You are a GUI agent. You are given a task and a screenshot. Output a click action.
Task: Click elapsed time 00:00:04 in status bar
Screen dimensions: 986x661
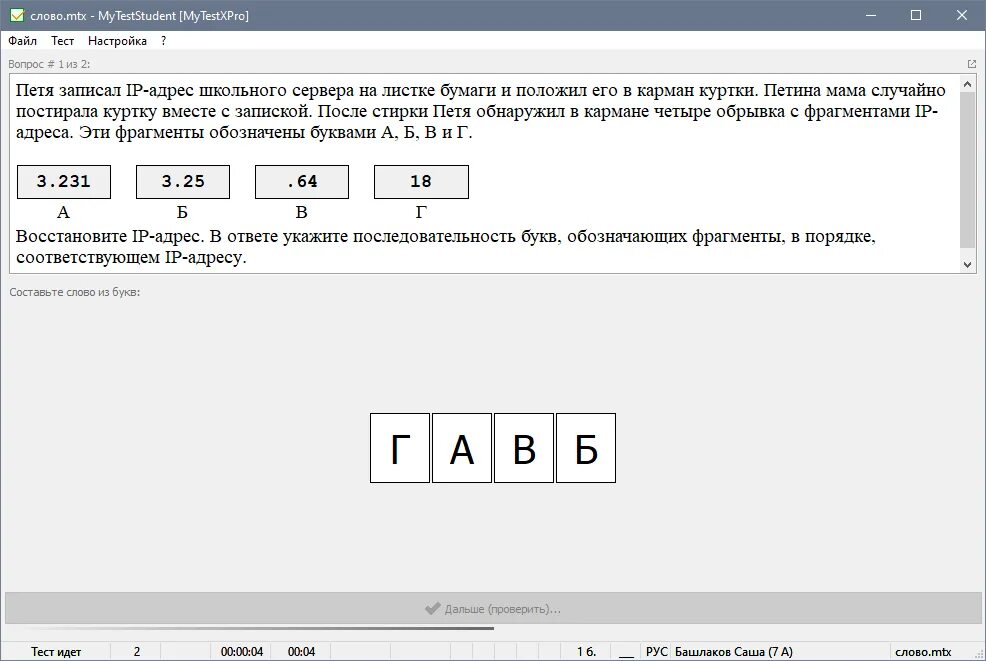pos(241,652)
